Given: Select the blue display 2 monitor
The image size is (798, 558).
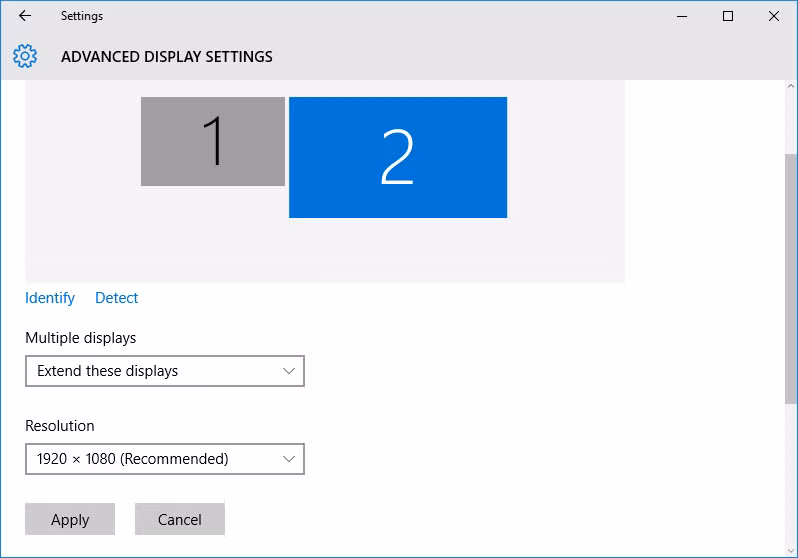Looking at the screenshot, I should tap(397, 157).
